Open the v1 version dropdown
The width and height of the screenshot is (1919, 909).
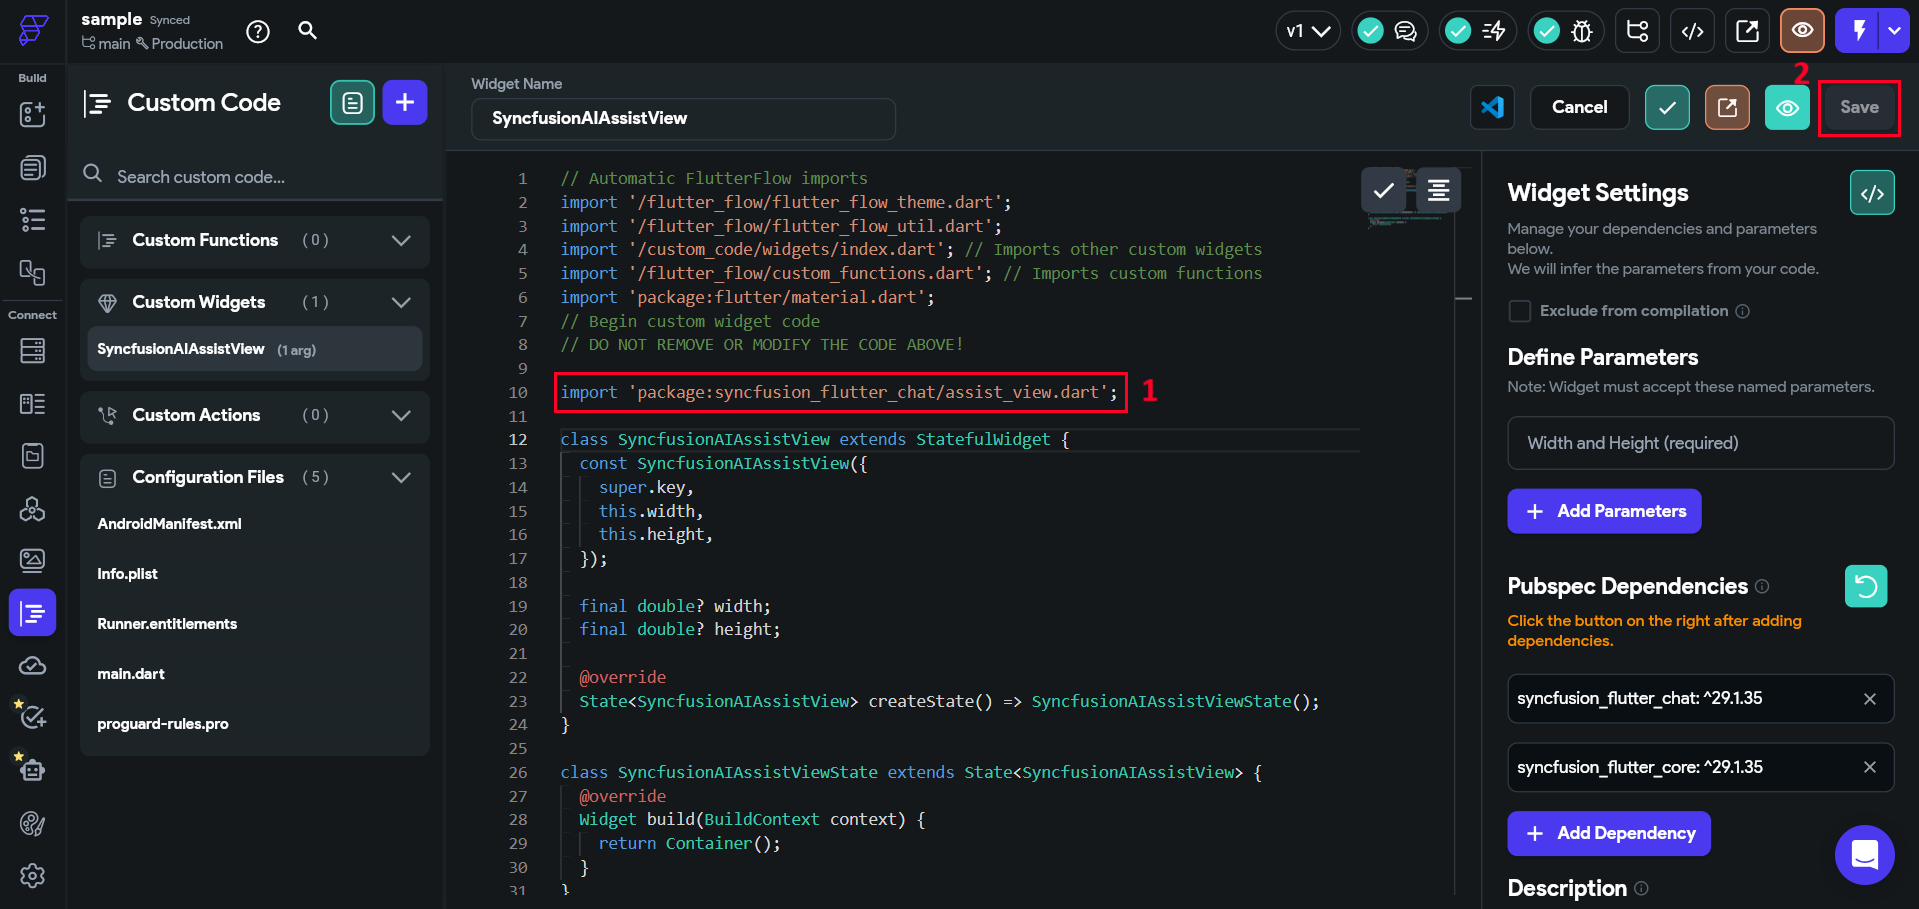point(1307,30)
